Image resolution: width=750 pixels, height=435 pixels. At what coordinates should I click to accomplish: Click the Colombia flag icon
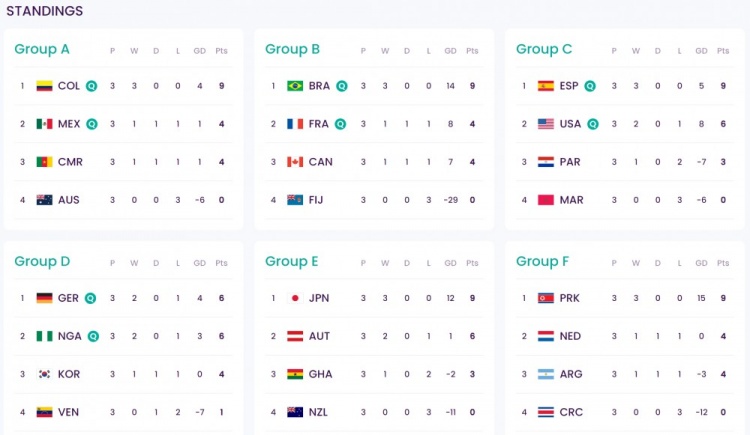pyautogui.click(x=44, y=86)
